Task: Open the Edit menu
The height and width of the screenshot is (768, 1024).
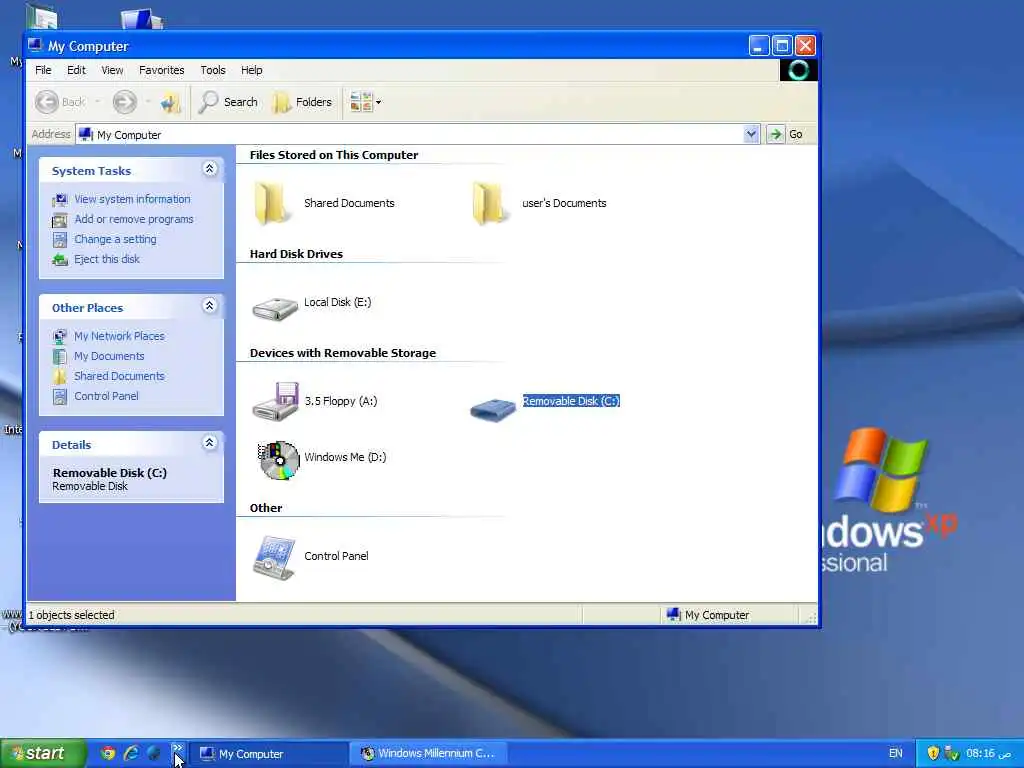Action: point(76,70)
